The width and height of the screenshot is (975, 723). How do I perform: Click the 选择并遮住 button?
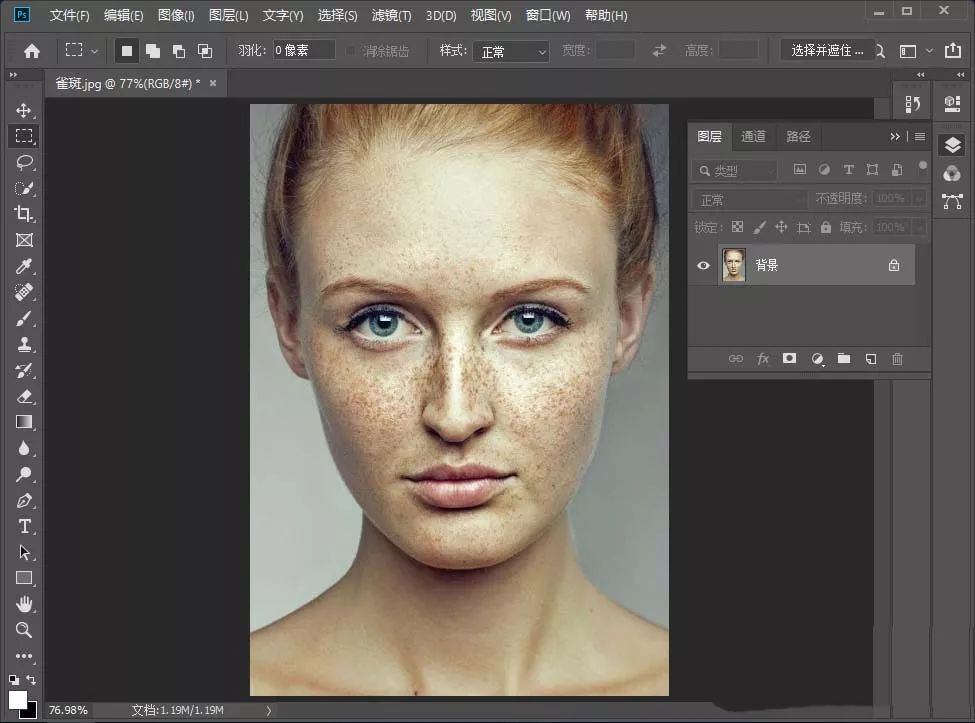pos(826,51)
